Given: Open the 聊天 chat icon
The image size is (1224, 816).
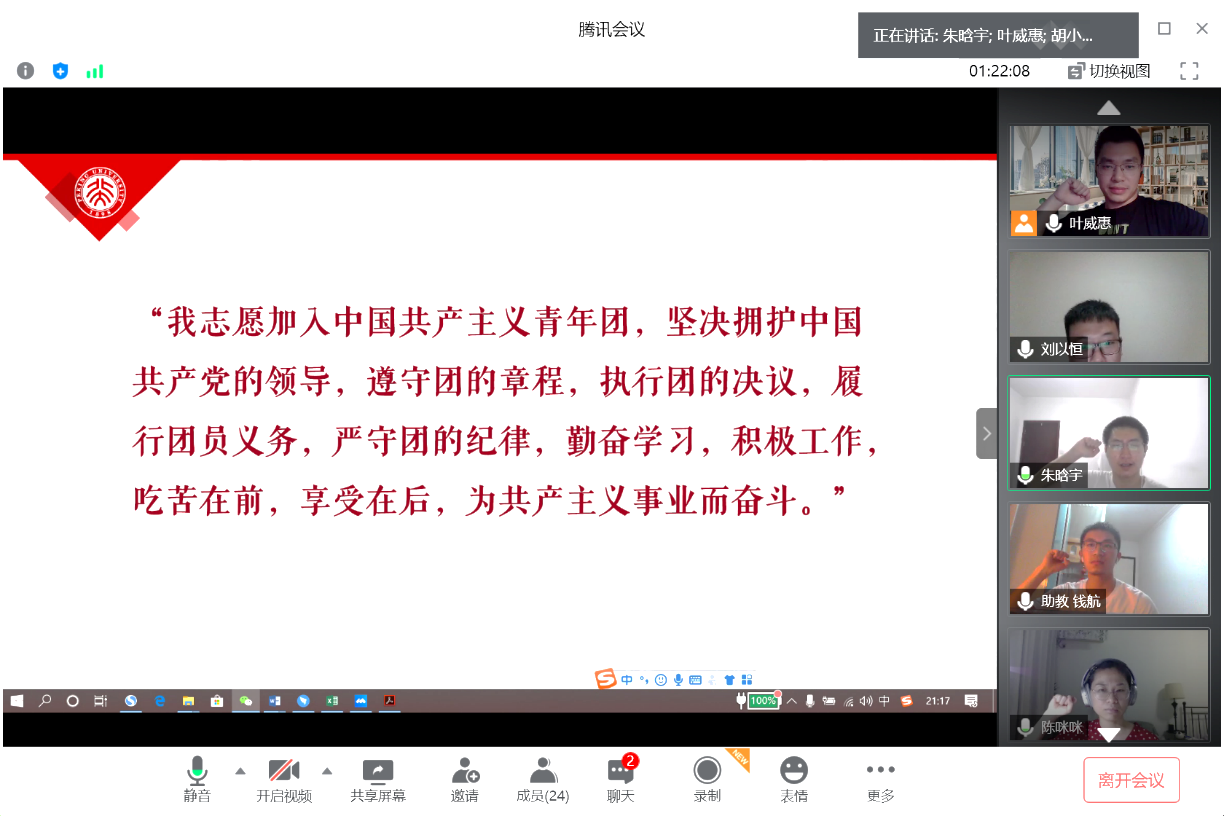Looking at the screenshot, I should tap(621, 780).
